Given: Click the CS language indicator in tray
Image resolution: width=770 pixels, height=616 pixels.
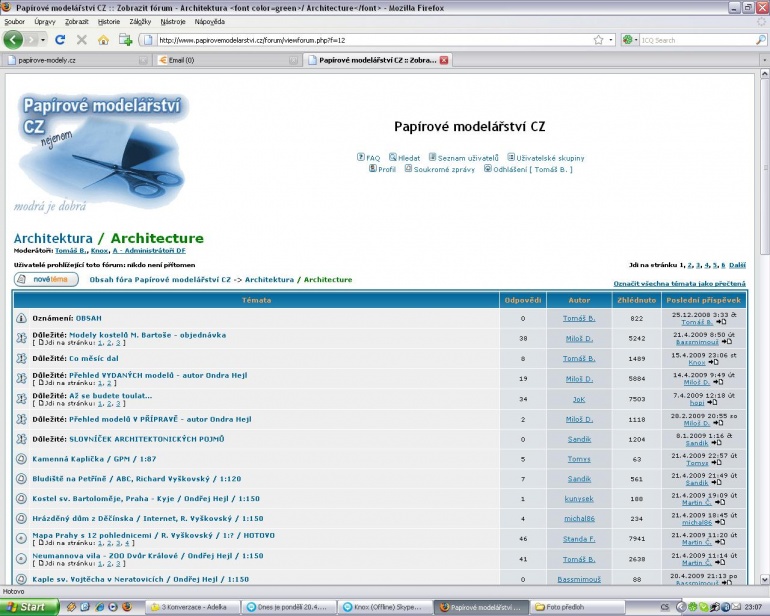Looking at the screenshot, I should [665, 607].
